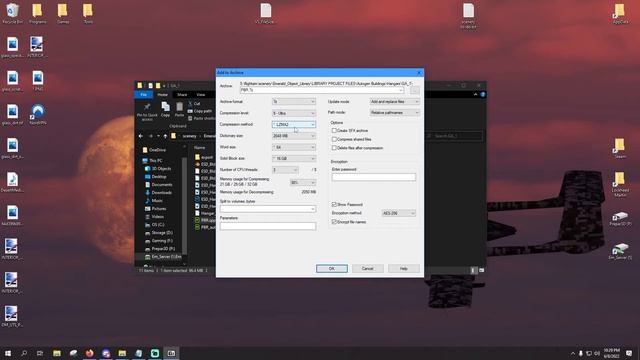The width and height of the screenshot is (640, 360).
Task: Open the Compression method LZMA2 dropdown
Action: pyautogui.click(x=294, y=124)
